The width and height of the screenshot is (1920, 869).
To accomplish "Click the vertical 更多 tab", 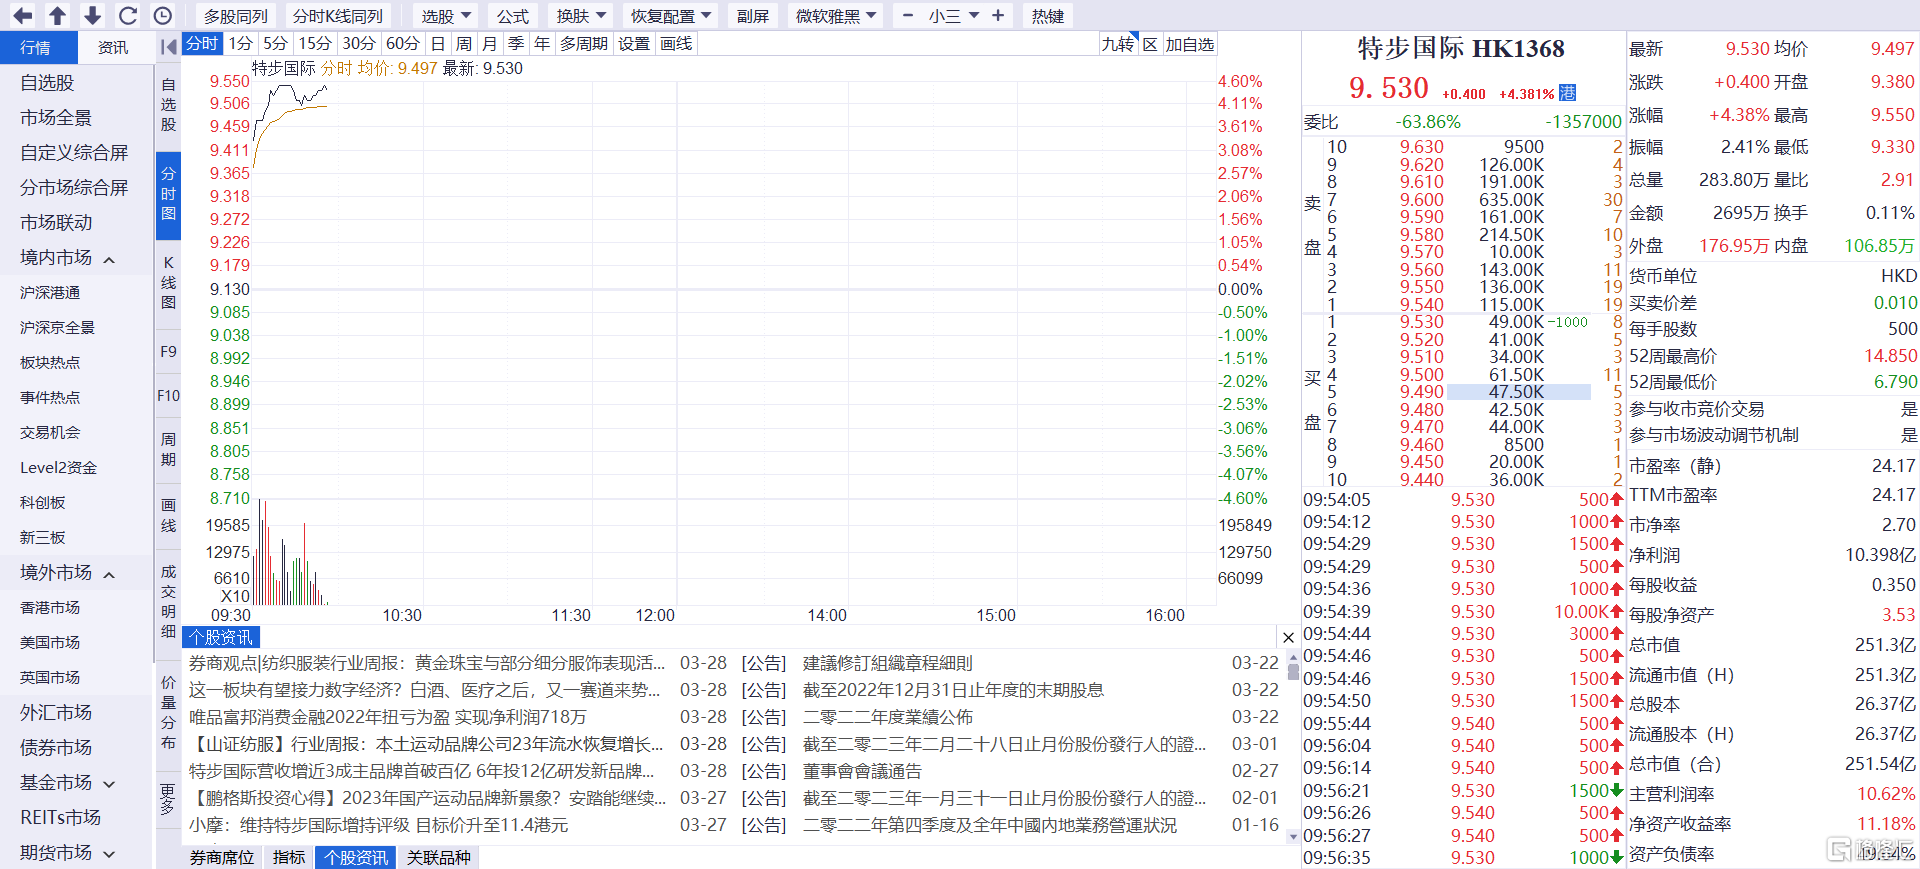I will pyautogui.click(x=168, y=798).
